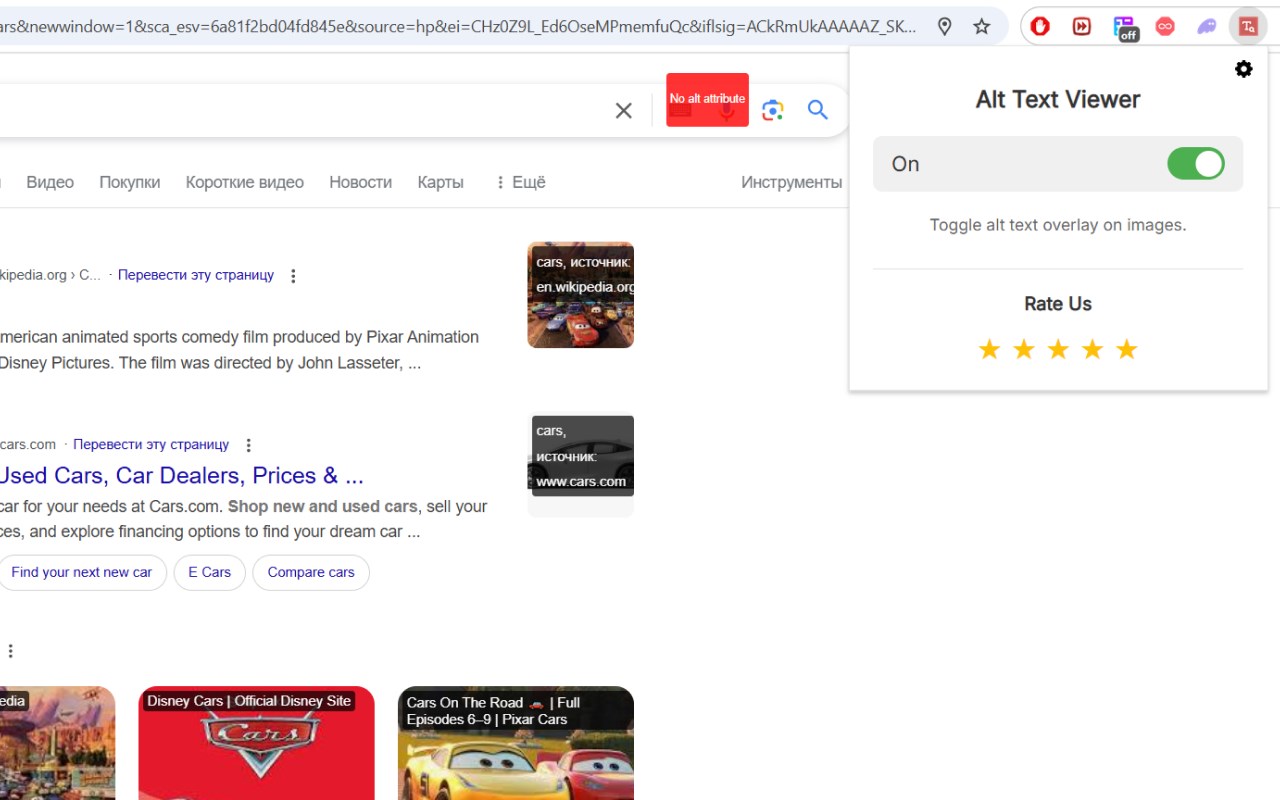
Task: Rate the extension one star
Action: click(x=989, y=349)
